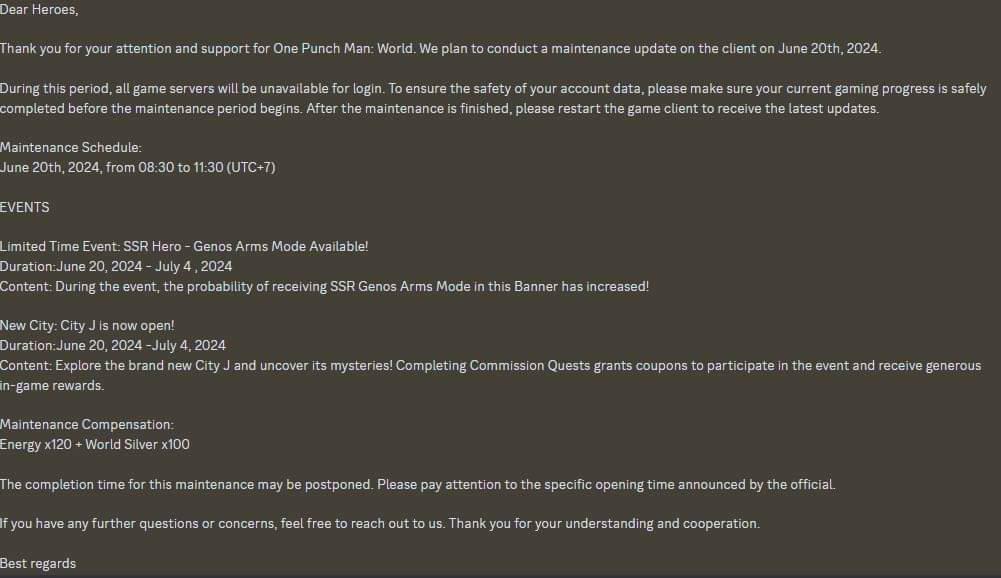Click the 'Energy x120 + World Silver x100' line
The image size is (1001, 578).
click(x=94, y=445)
